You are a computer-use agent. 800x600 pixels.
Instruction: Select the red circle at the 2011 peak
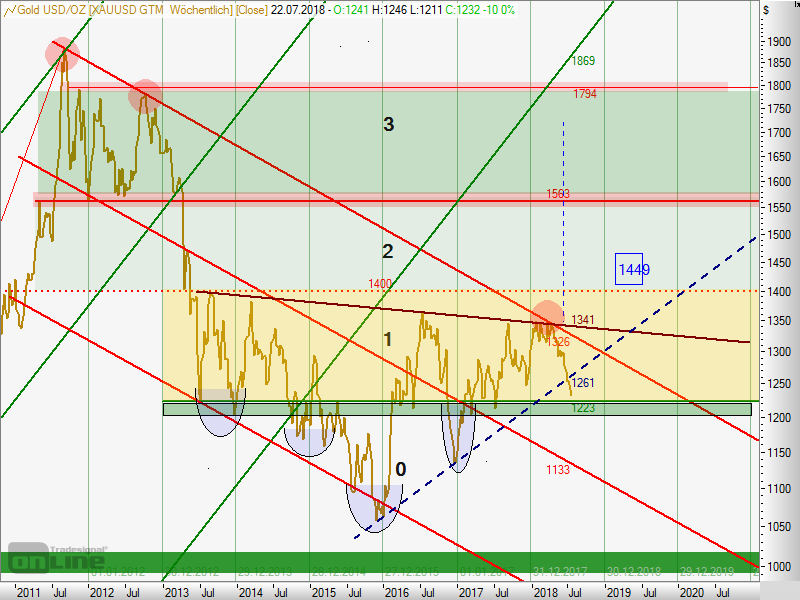click(x=64, y=53)
